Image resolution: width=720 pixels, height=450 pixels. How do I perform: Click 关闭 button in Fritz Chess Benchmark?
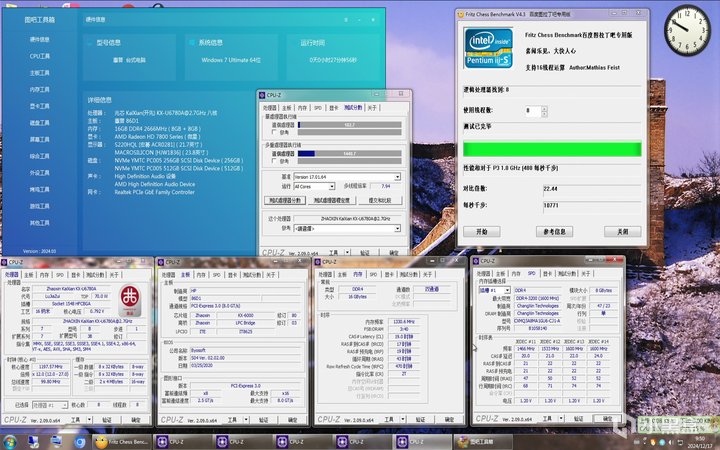click(623, 232)
